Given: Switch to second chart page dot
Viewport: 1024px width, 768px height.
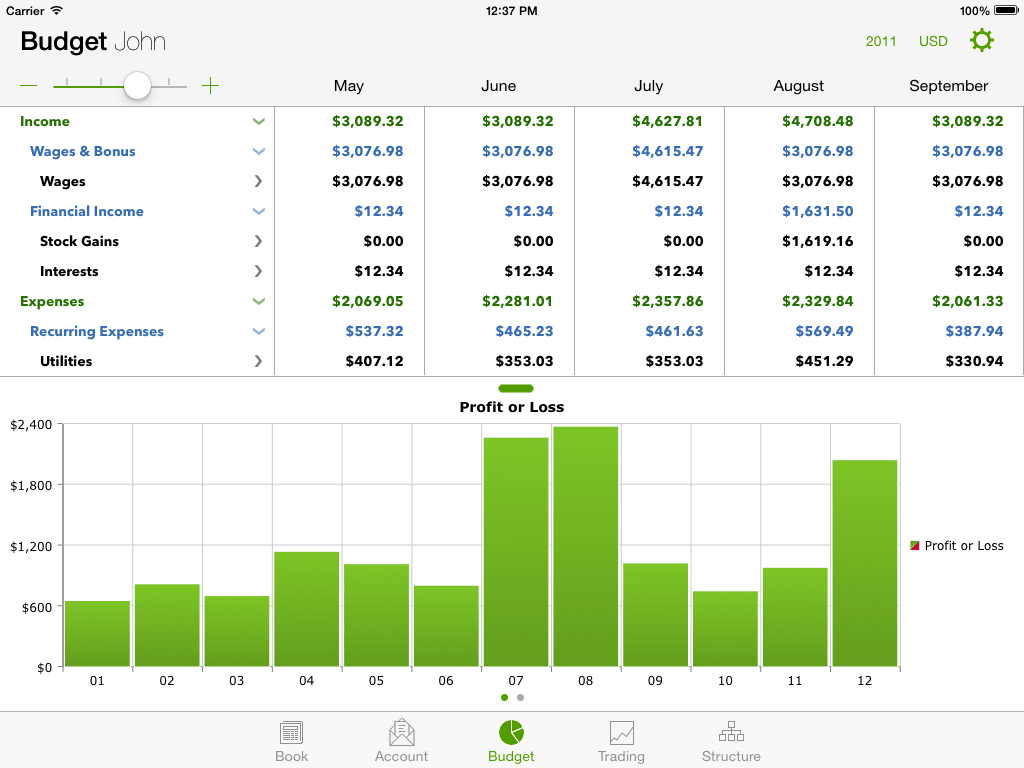Looking at the screenshot, I should 521,697.
